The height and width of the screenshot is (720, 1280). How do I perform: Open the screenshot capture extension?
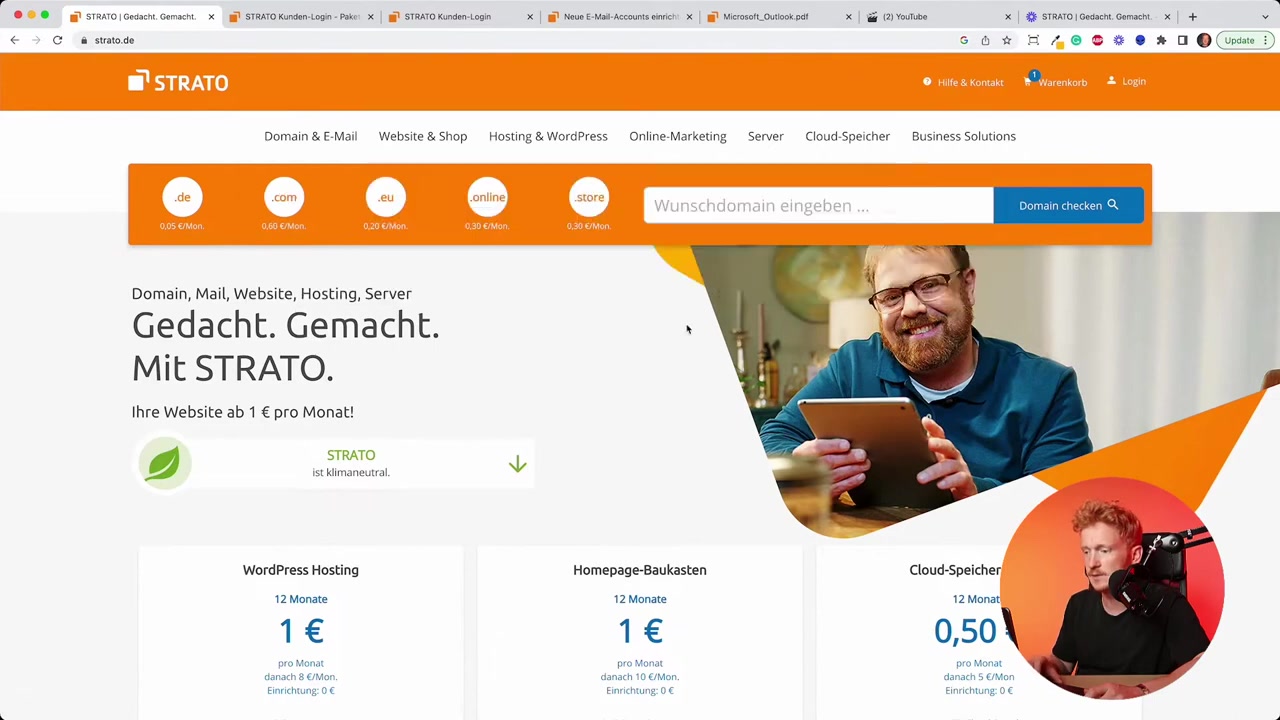click(1033, 40)
